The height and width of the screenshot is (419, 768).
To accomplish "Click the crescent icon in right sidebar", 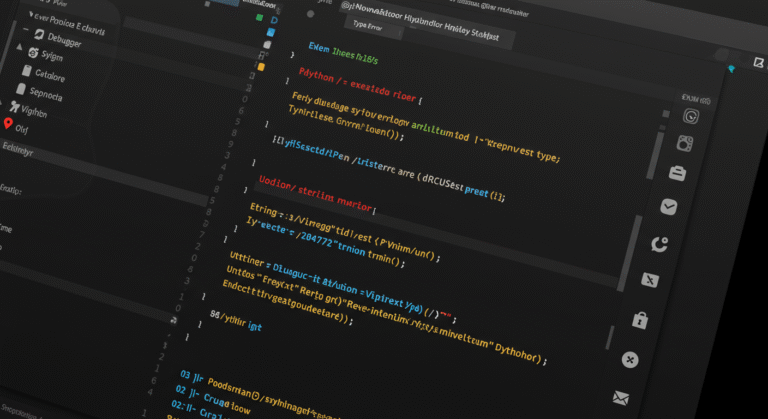I will [659, 244].
